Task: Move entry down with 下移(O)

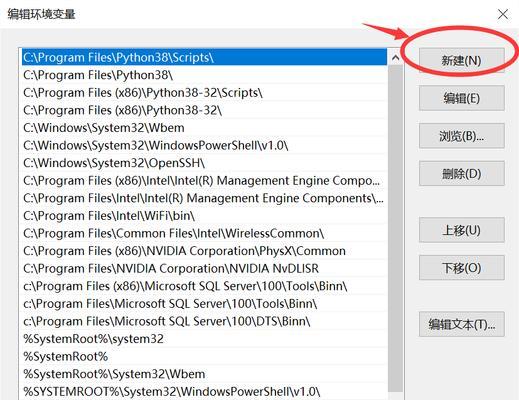Action: coord(462,268)
